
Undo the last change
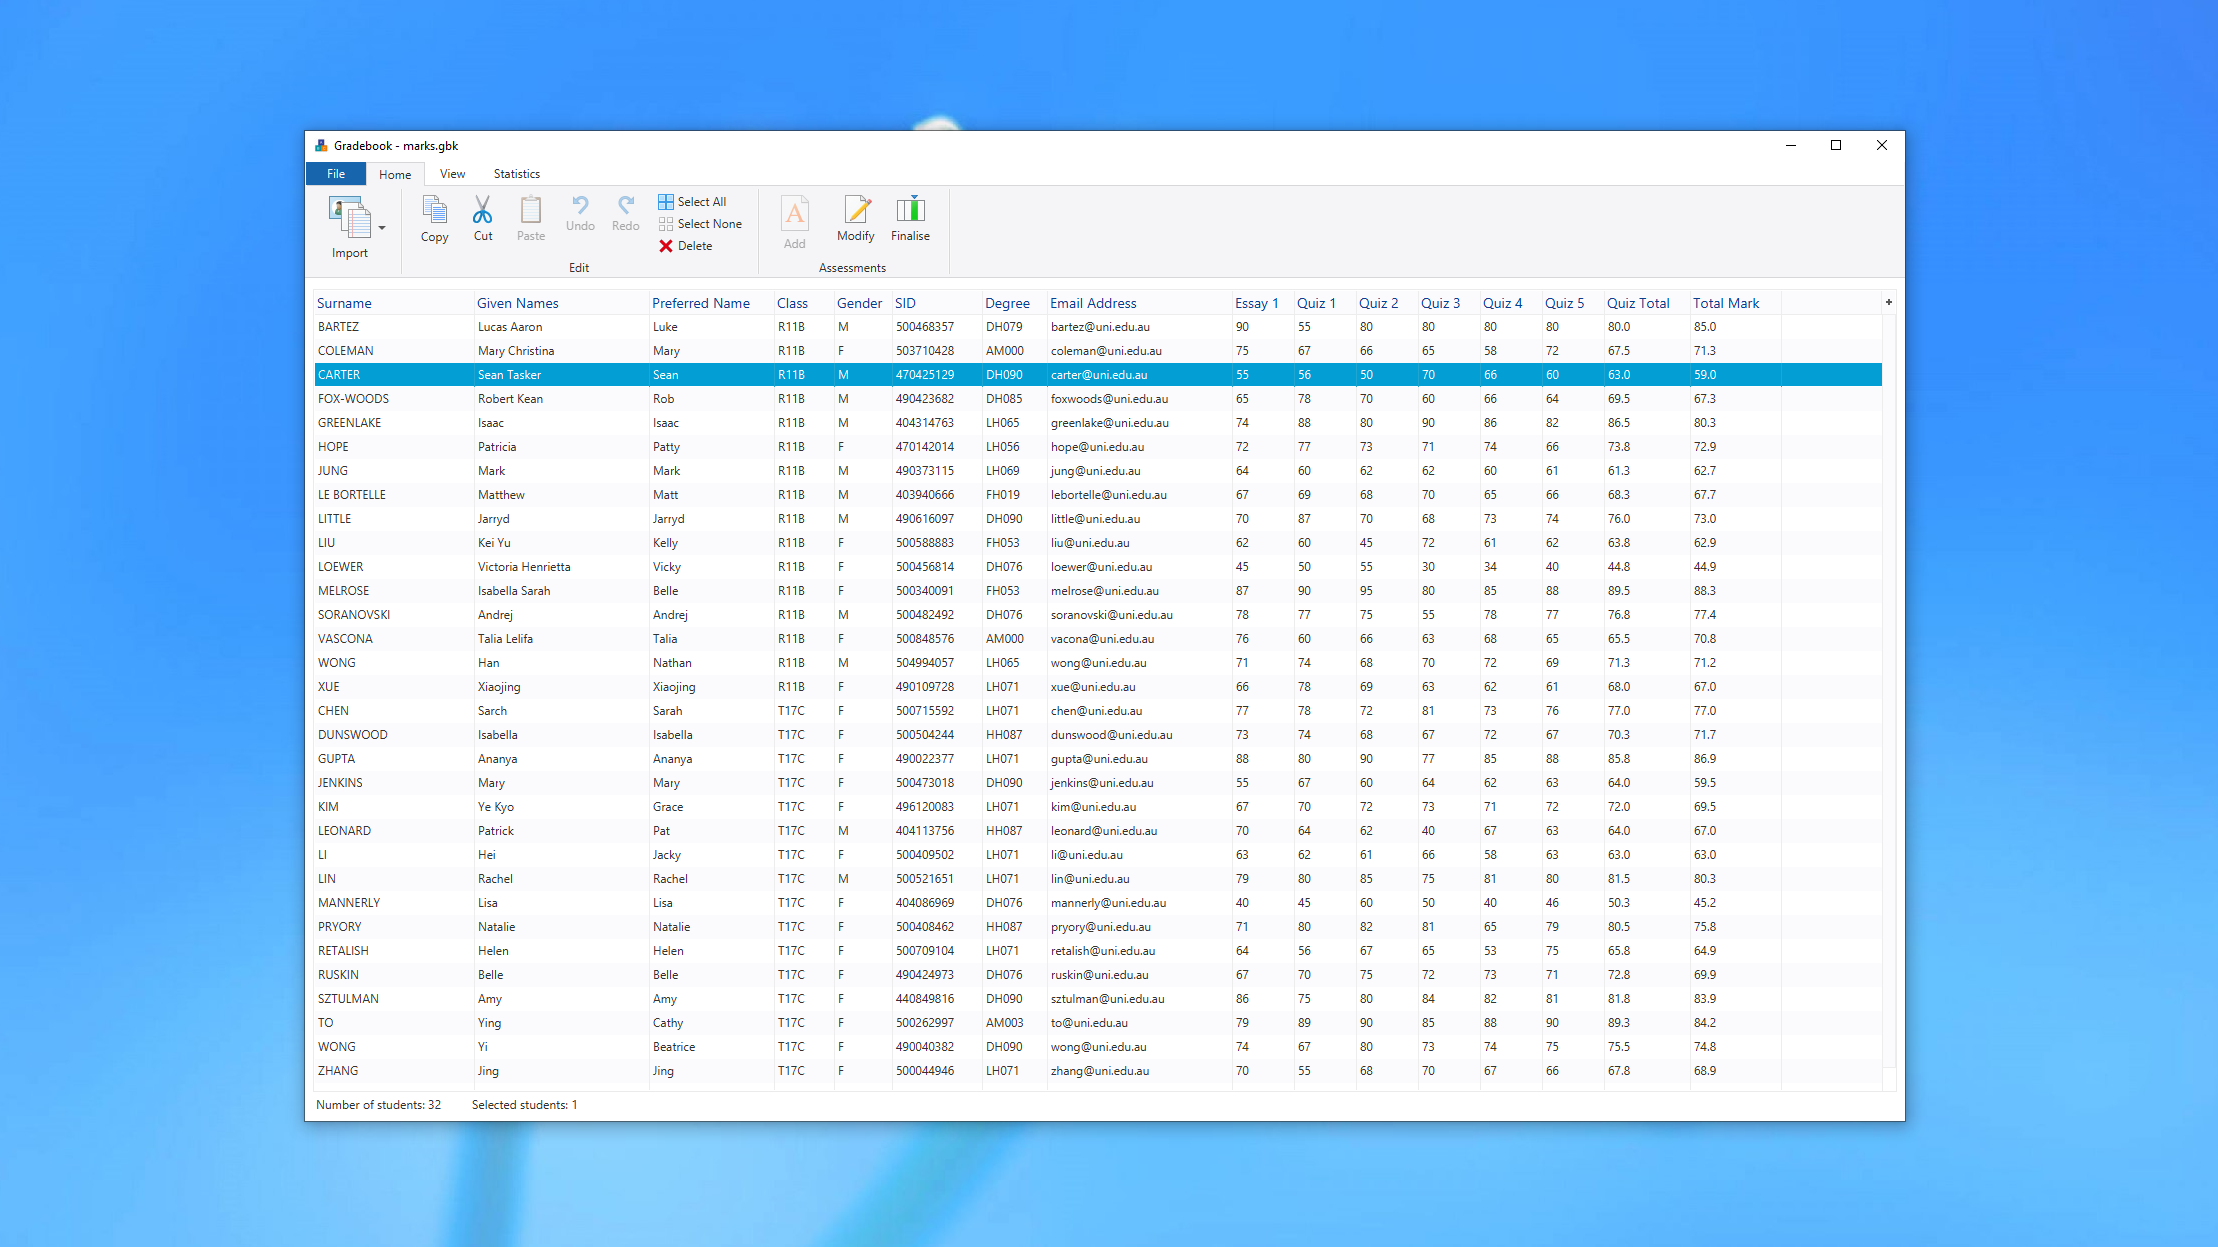[580, 218]
